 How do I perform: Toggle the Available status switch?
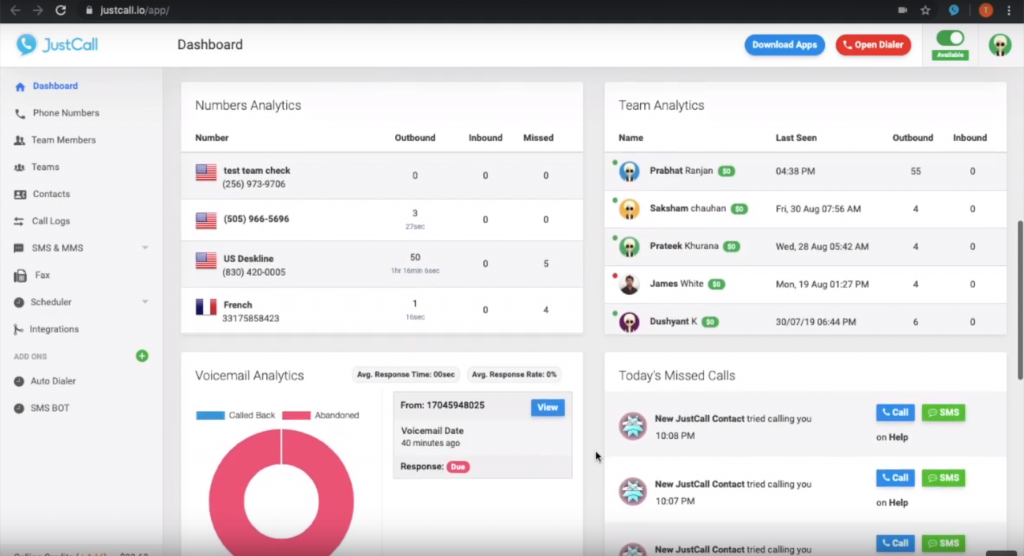tap(949, 38)
